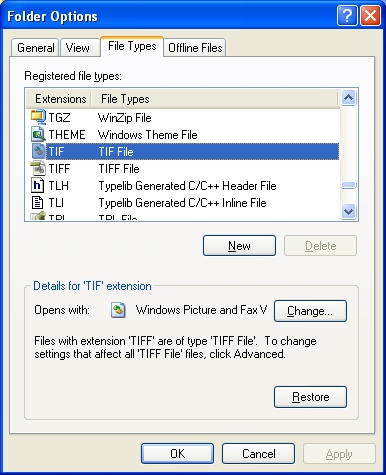The image size is (386, 475).
Task: Click the TLH header file icon
Action: pyautogui.click(x=37, y=185)
